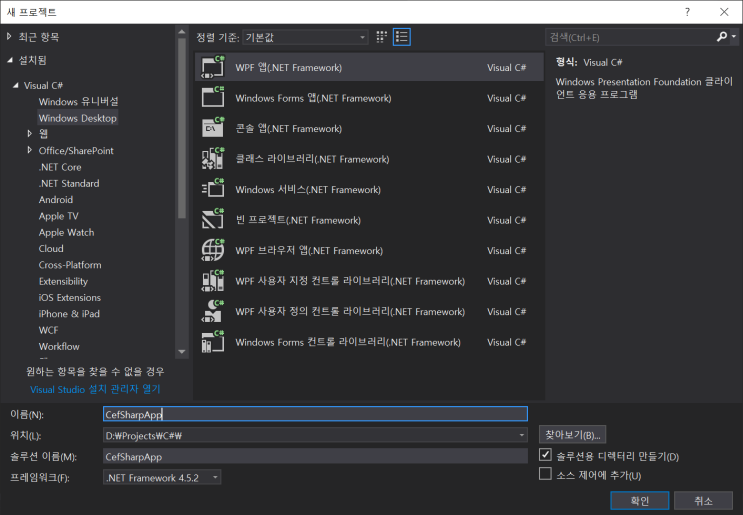Viewport: 743px width, 515px height.
Task: Select WCF category
Action: click(x=48, y=330)
